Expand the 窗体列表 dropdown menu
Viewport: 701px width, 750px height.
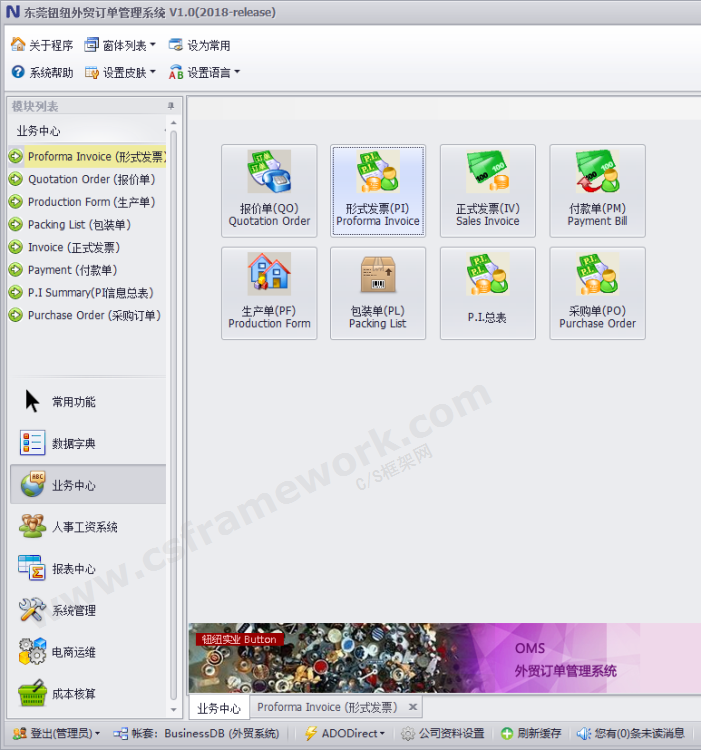pos(120,45)
